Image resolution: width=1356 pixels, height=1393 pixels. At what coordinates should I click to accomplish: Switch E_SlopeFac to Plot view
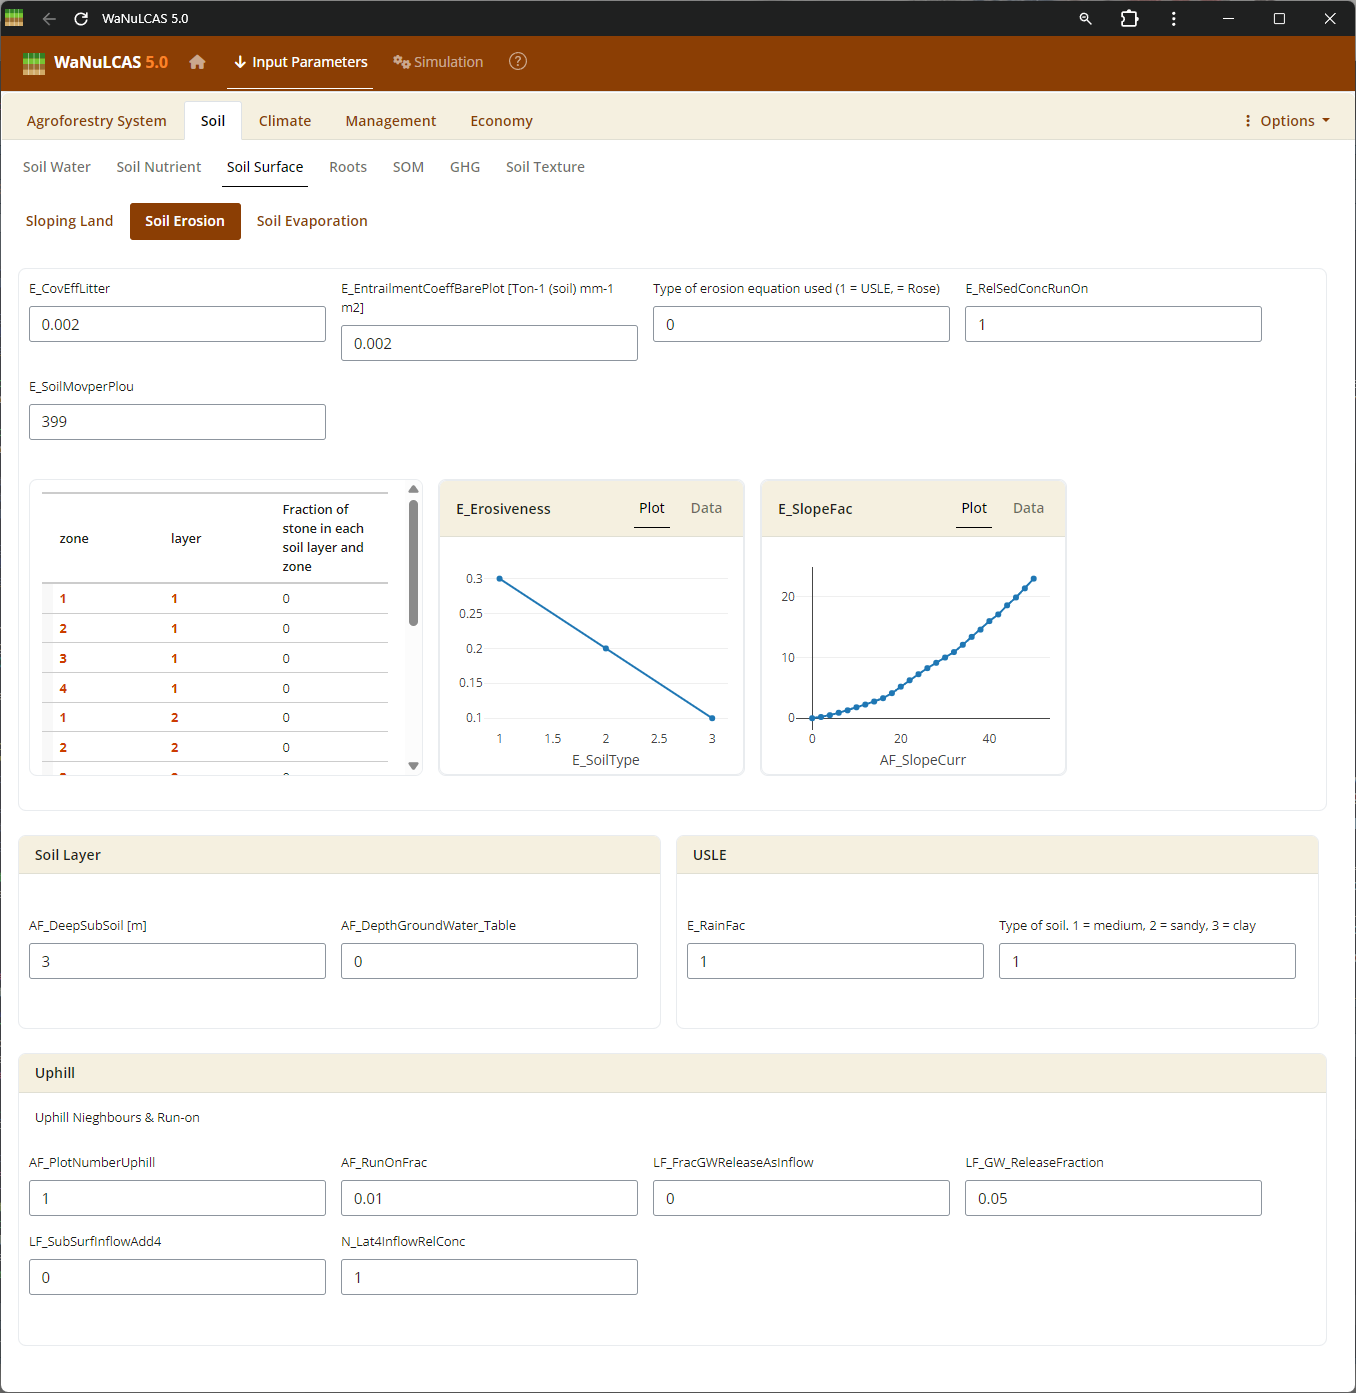tap(974, 508)
